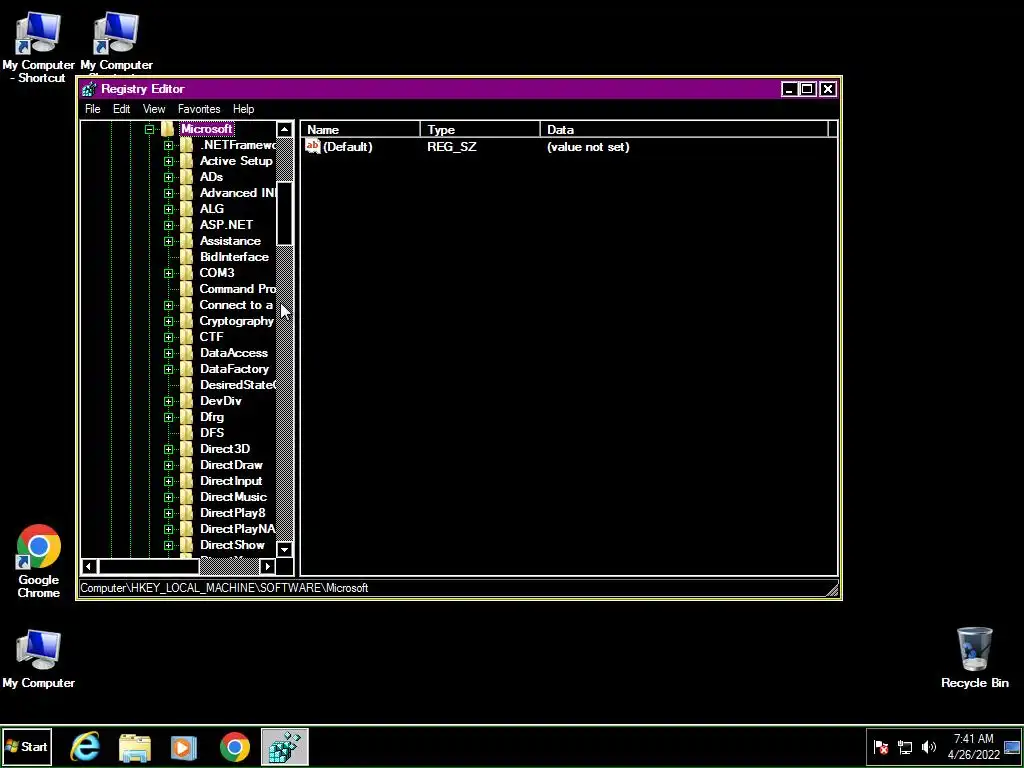
Task: Sort values by Type column header
Action: [x=480, y=129]
